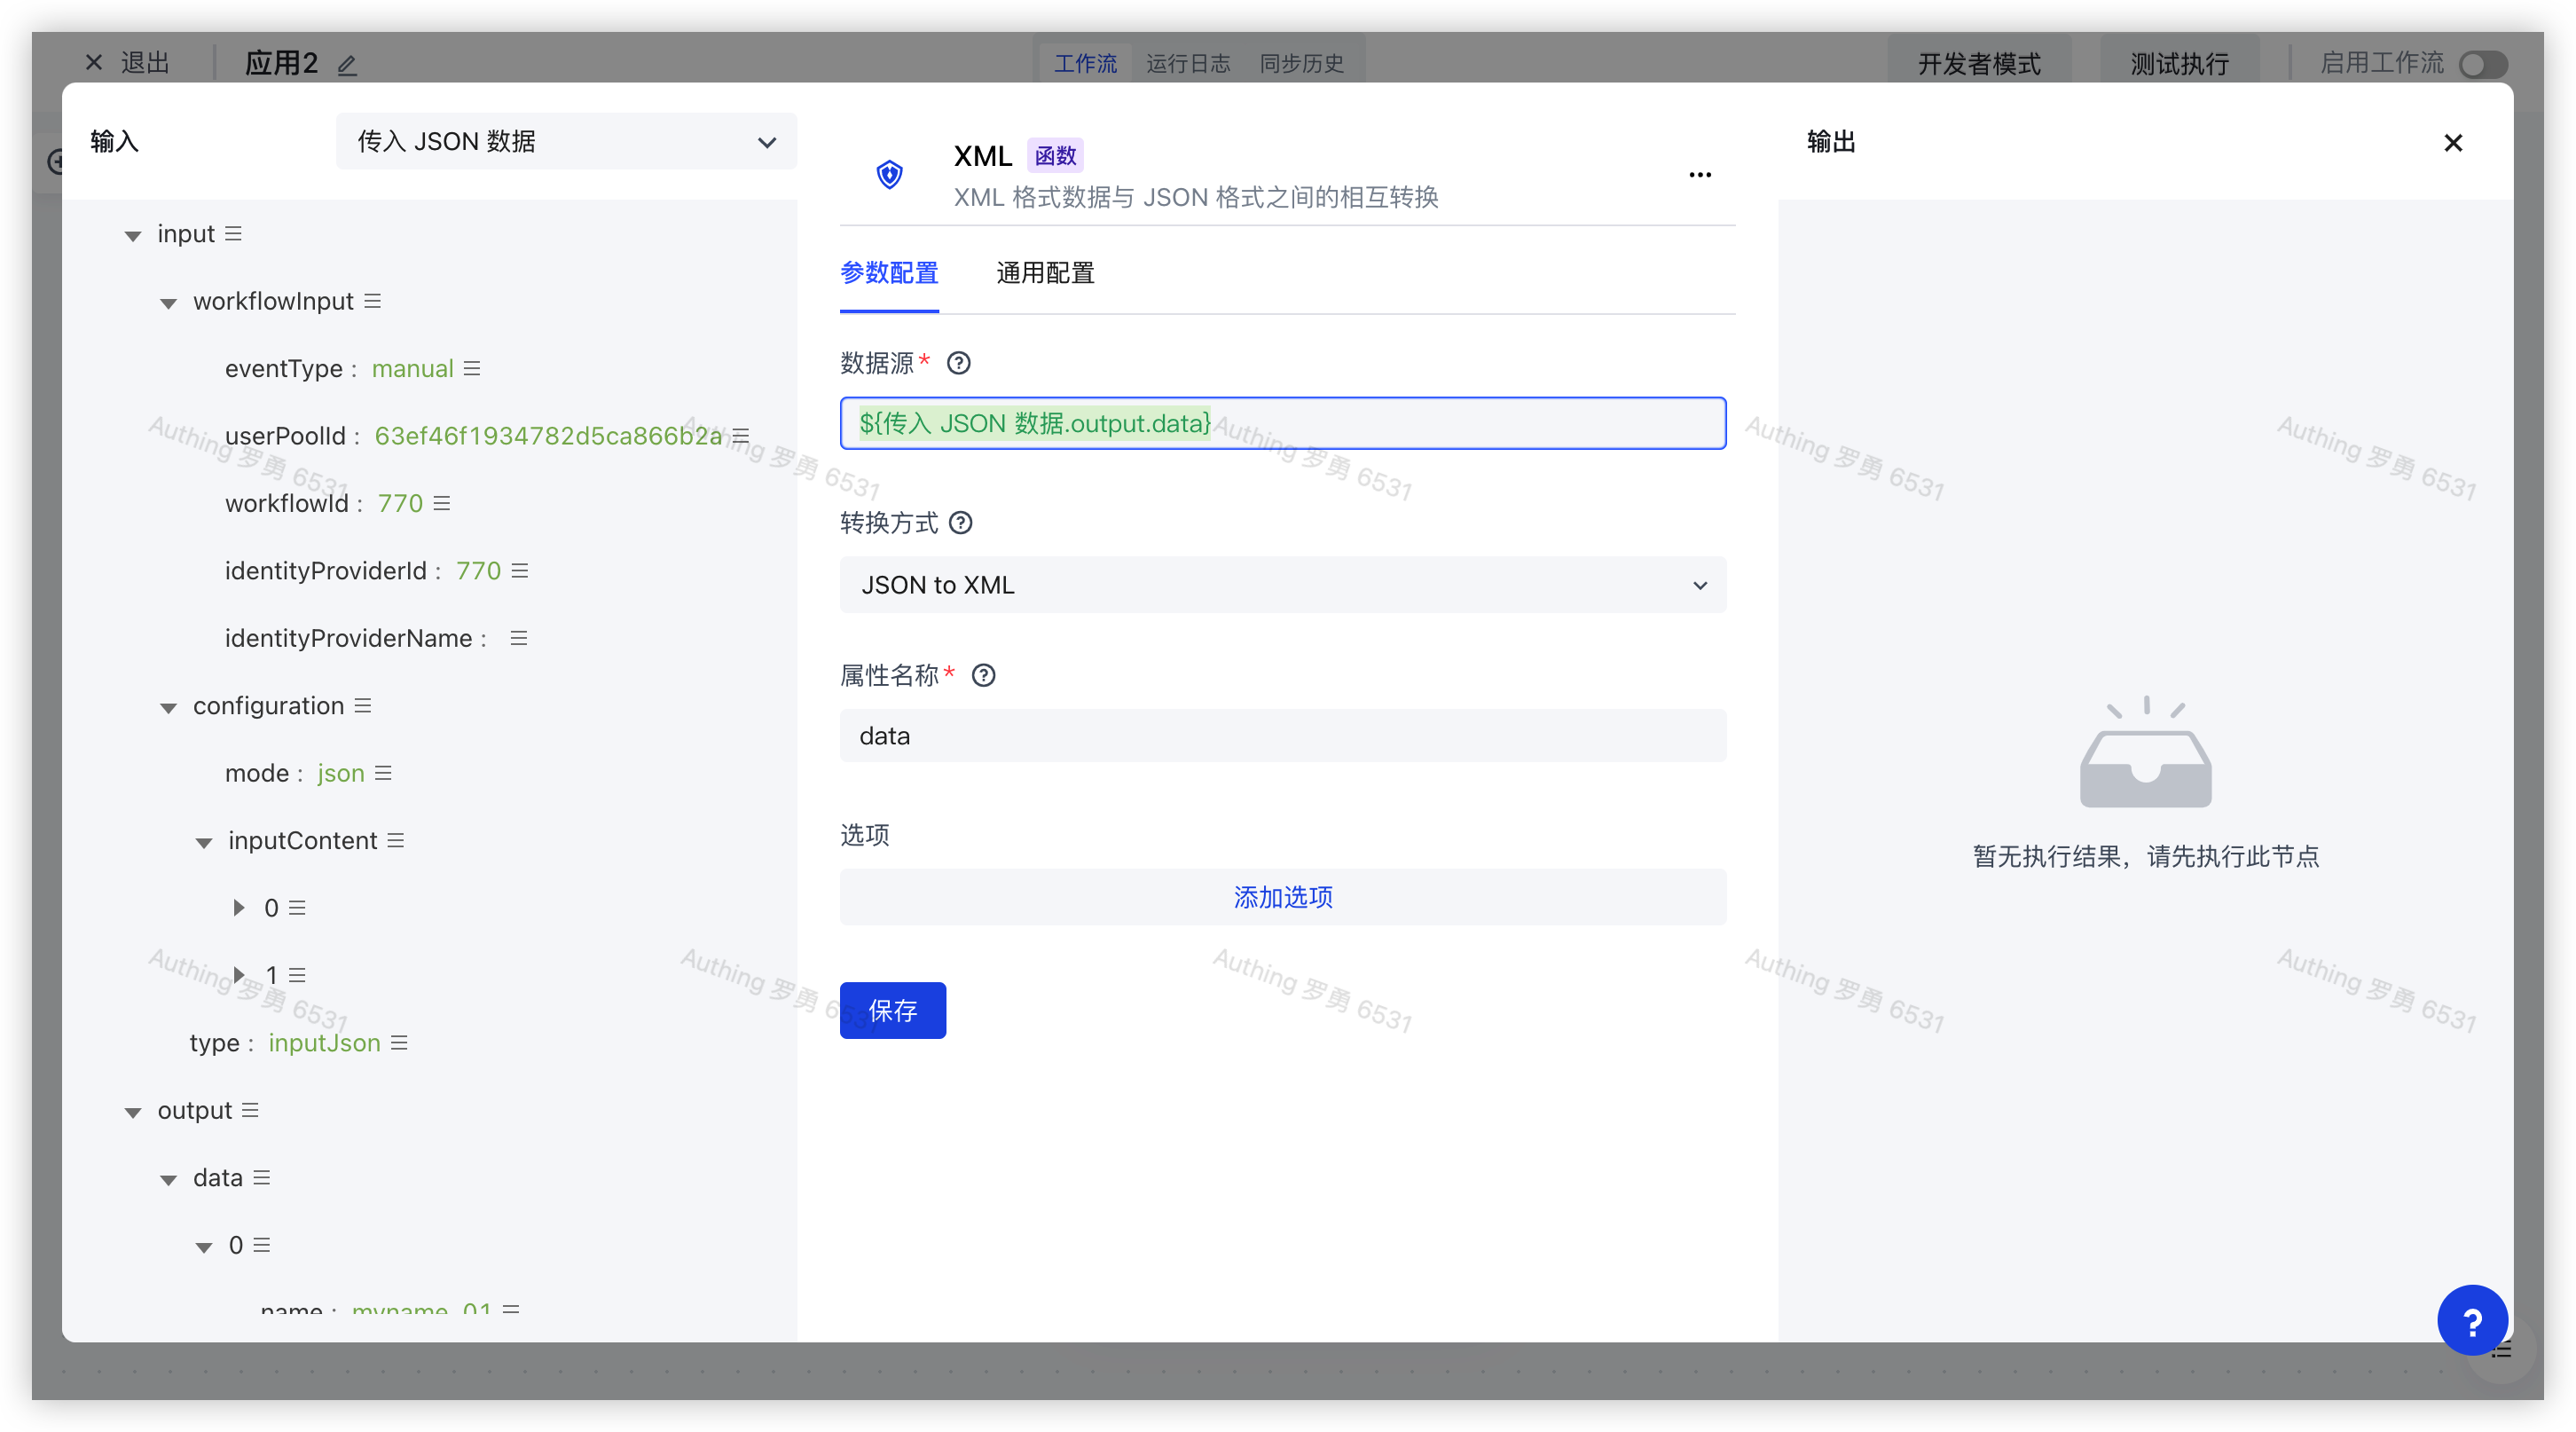The width and height of the screenshot is (2576, 1432).
Task: Click help icon beside 转换方式 label
Action: [x=960, y=523]
